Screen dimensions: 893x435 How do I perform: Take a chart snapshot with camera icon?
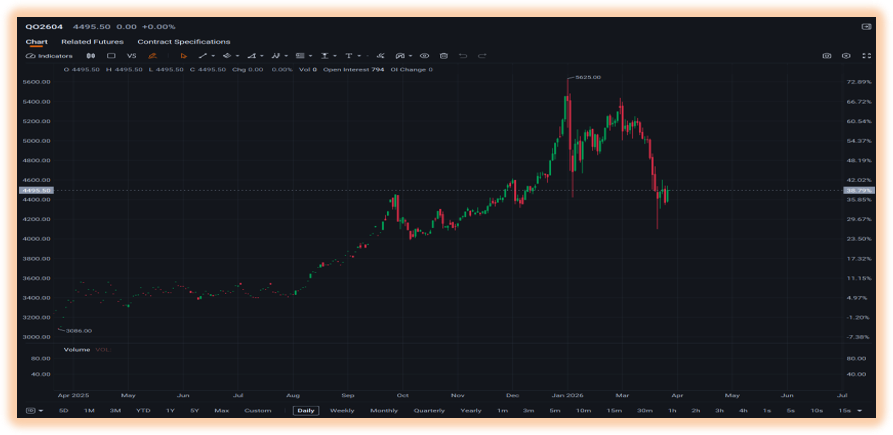[x=826, y=56]
